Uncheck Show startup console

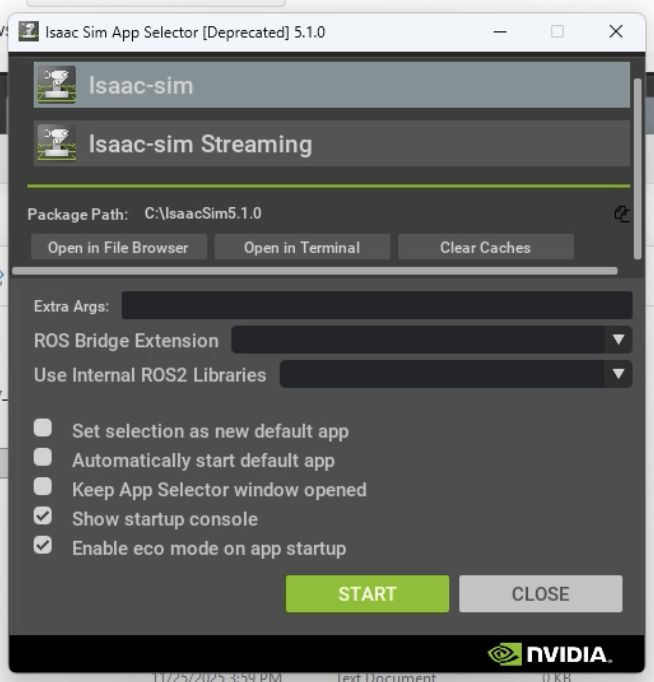43,516
